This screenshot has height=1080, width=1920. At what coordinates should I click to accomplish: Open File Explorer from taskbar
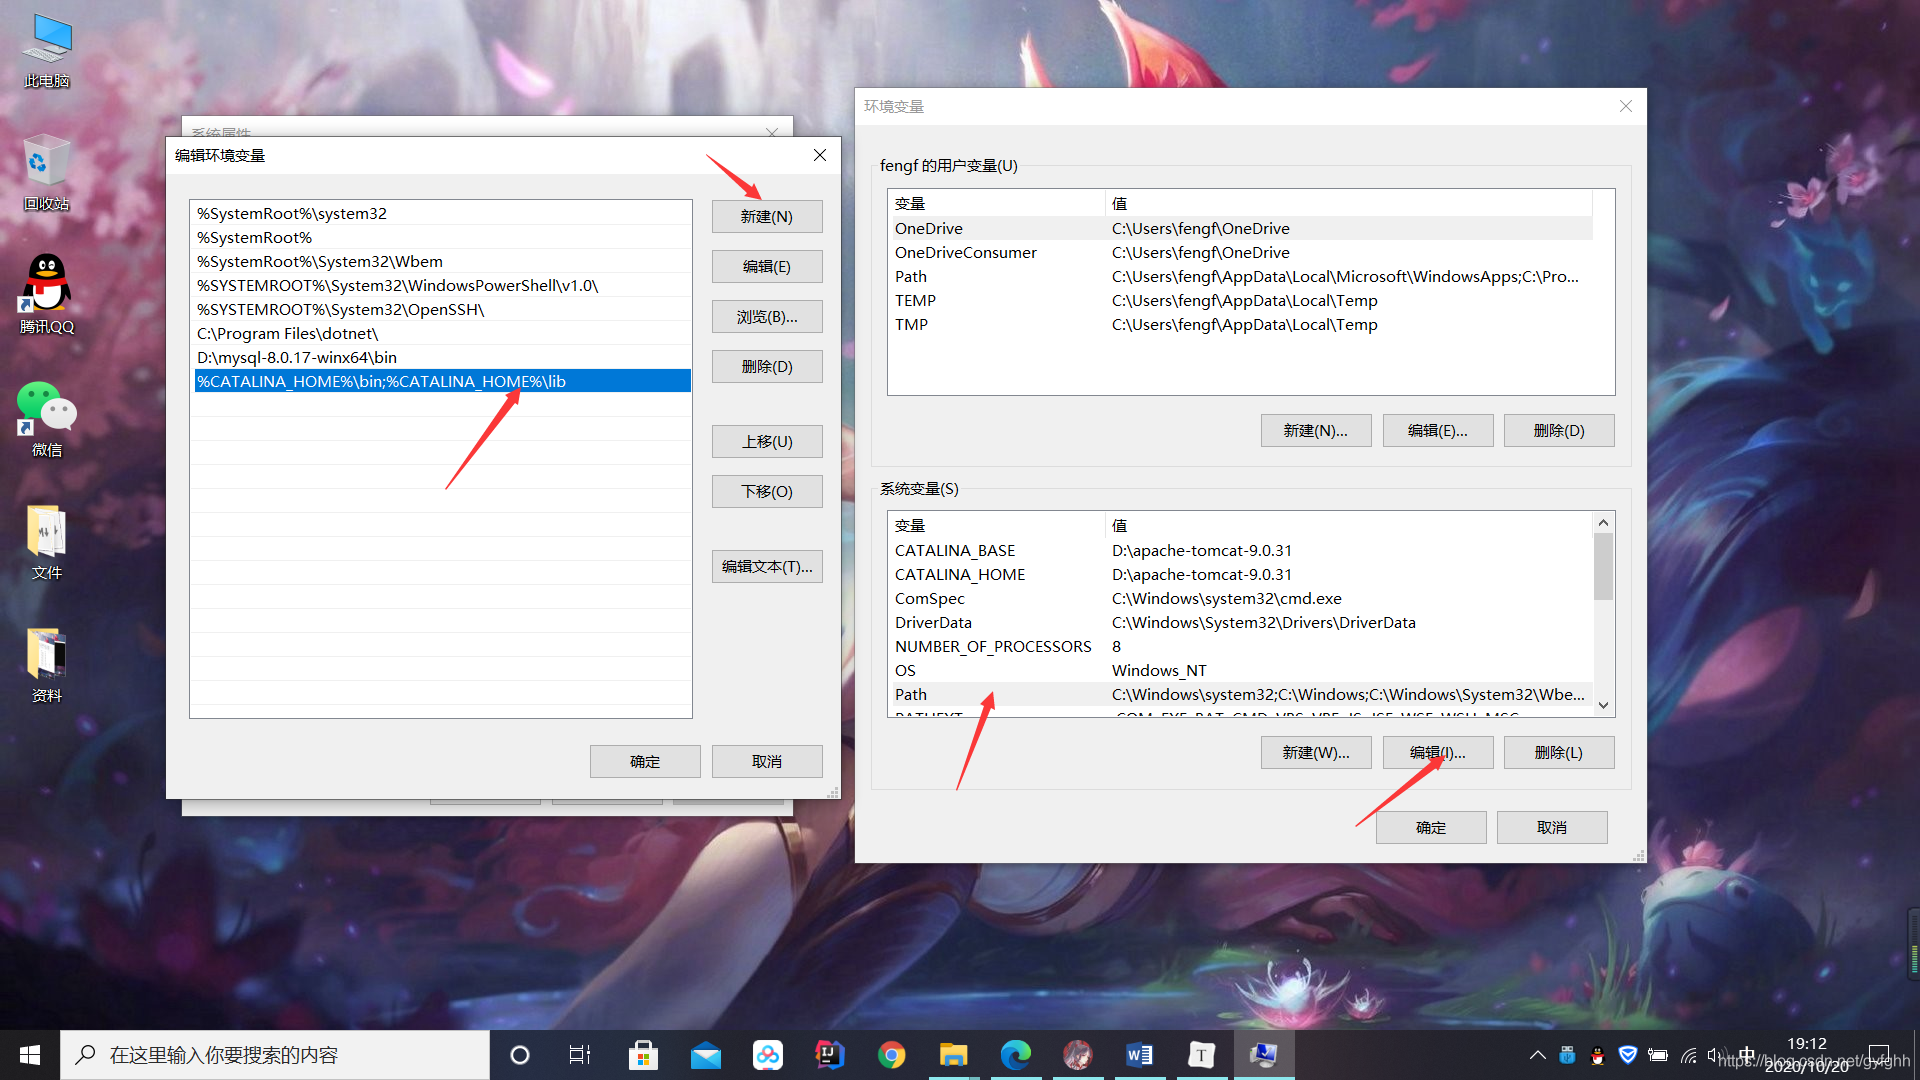pyautogui.click(x=954, y=1055)
